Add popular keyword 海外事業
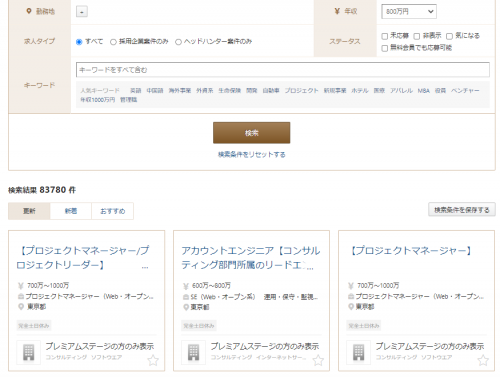 [180, 91]
